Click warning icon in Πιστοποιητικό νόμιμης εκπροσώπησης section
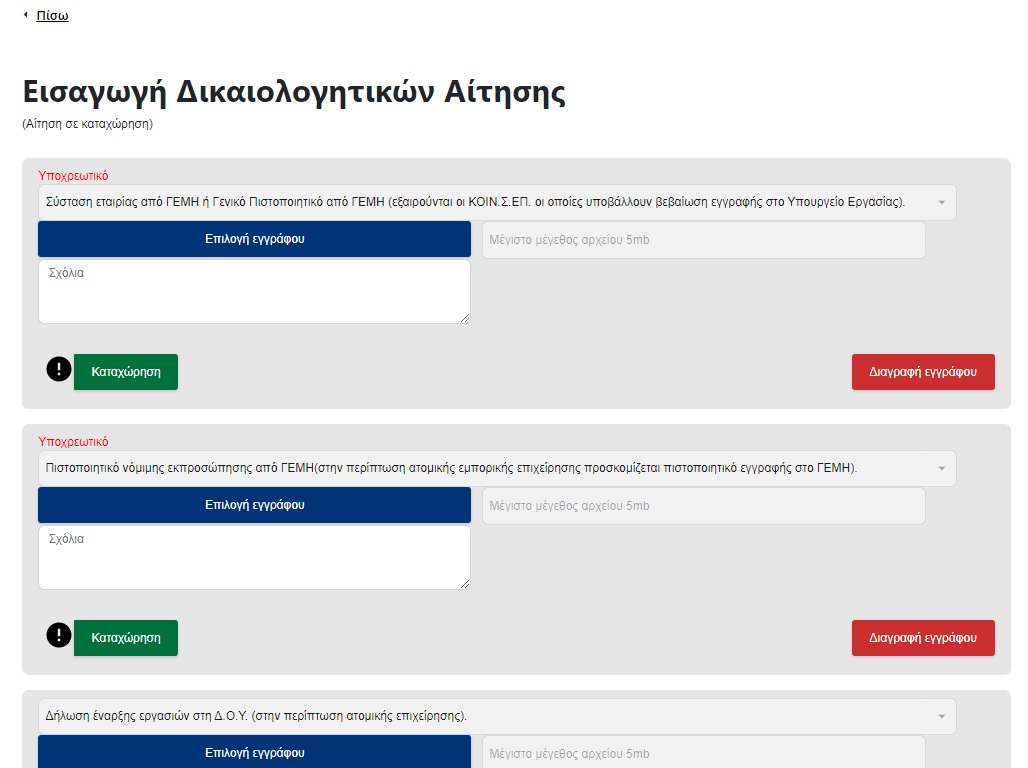This screenshot has width=1028, height=768. tap(59, 636)
